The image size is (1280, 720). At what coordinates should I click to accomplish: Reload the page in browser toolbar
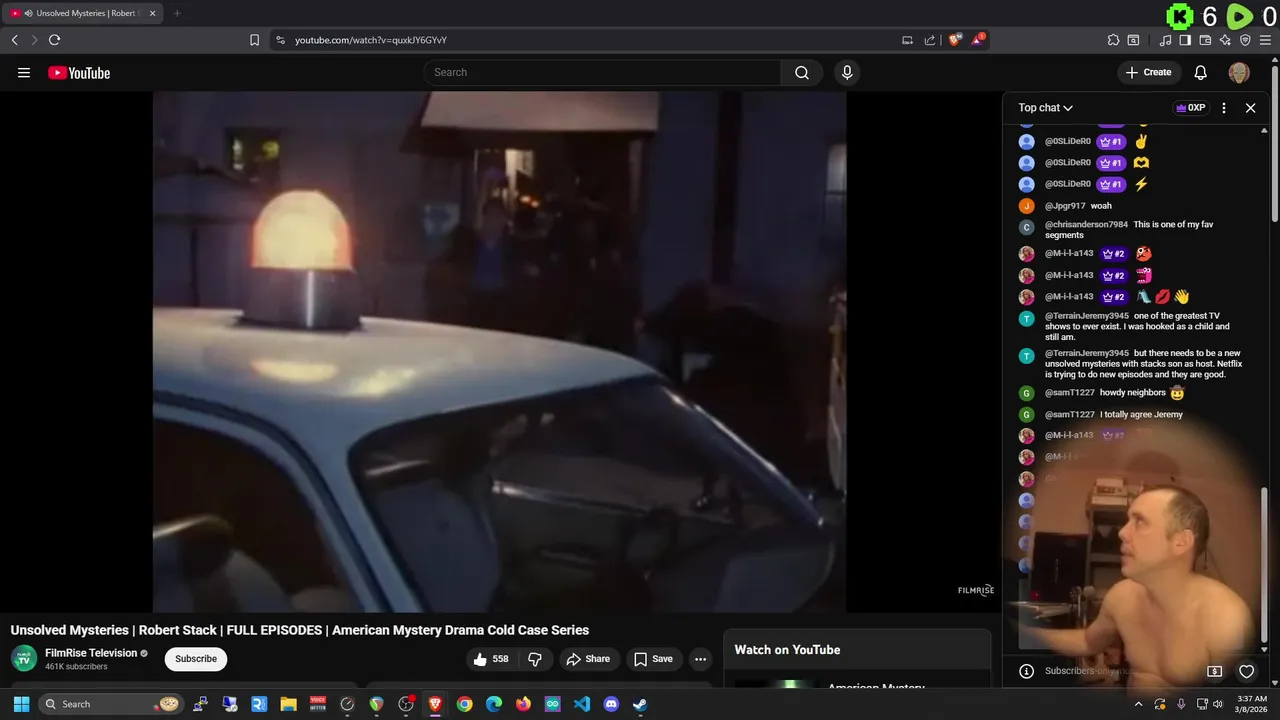[54, 40]
